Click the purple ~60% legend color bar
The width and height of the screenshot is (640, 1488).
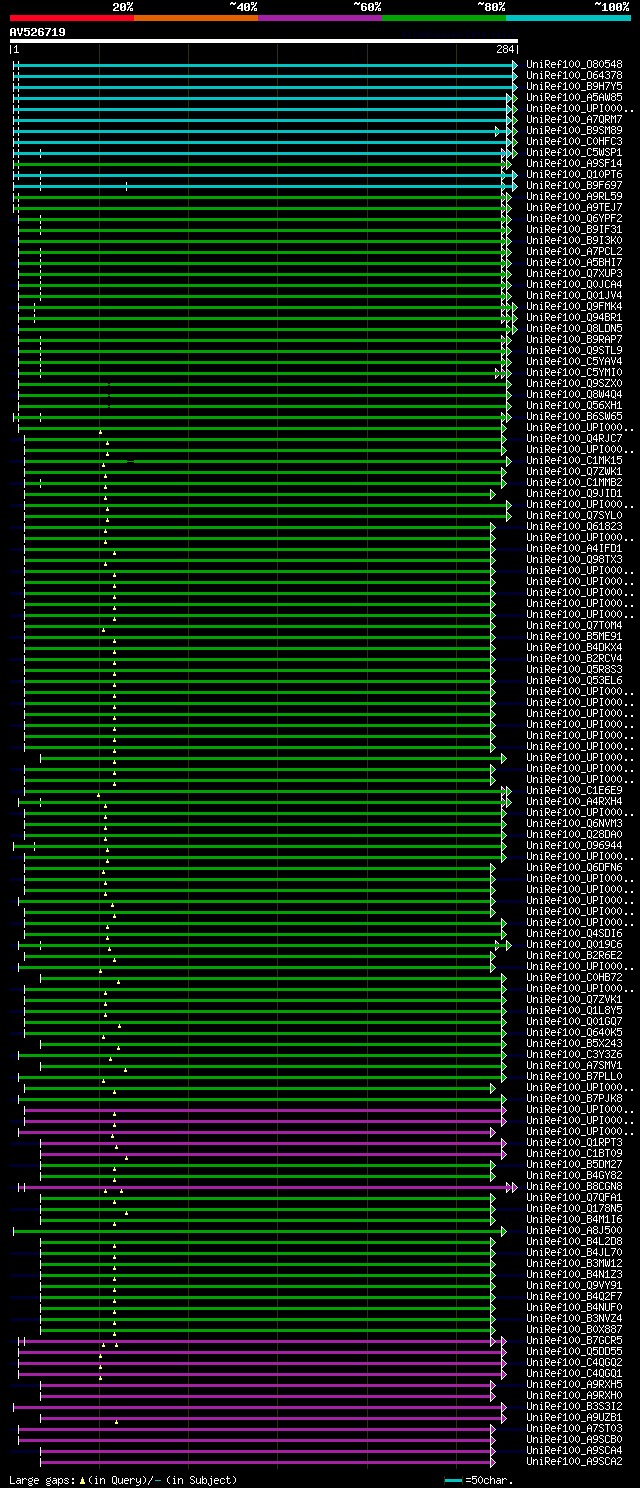(320, 18)
